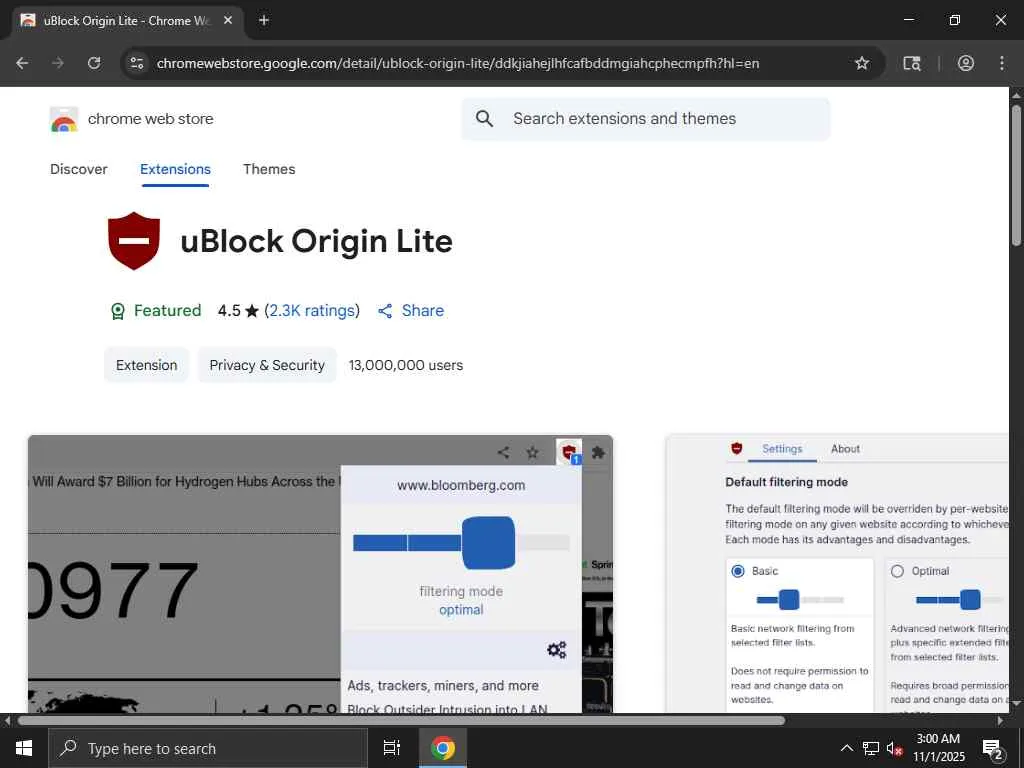Click the network tray icon
Viewport: 1024px width, 768px height.
click(x=871, y=748)
